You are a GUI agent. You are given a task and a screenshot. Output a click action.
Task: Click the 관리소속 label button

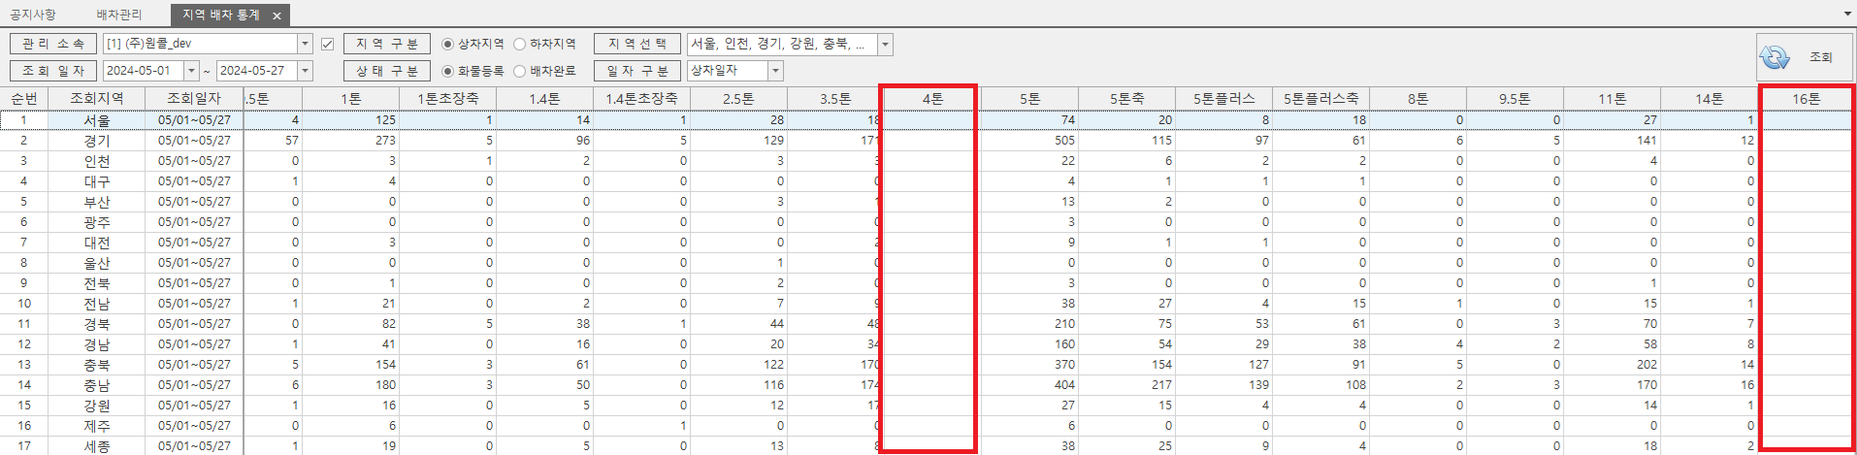[53, 45]
